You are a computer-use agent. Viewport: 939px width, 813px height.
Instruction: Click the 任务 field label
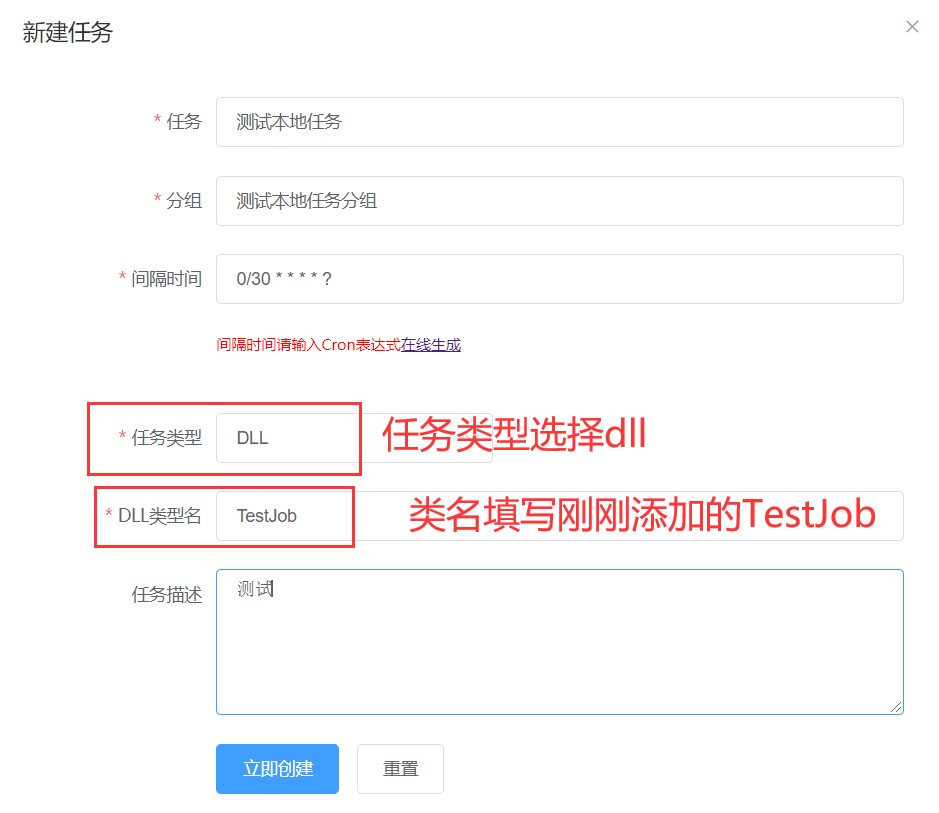coord(183,122)
